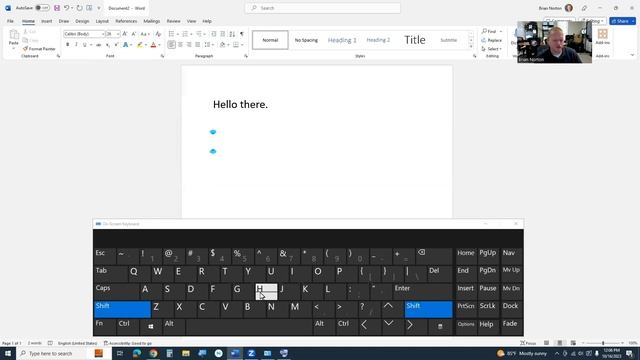This screenshot has width=640, height=360.
Task: Apply the Normal style
Action: [x=270, y=40]
